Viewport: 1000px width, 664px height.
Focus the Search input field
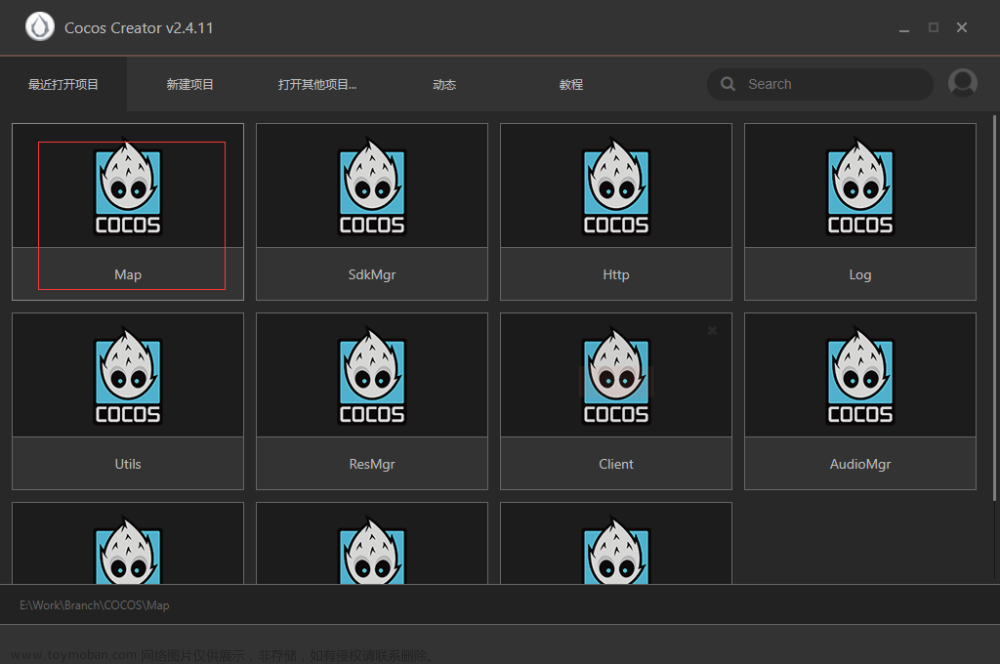pos(820,84)
